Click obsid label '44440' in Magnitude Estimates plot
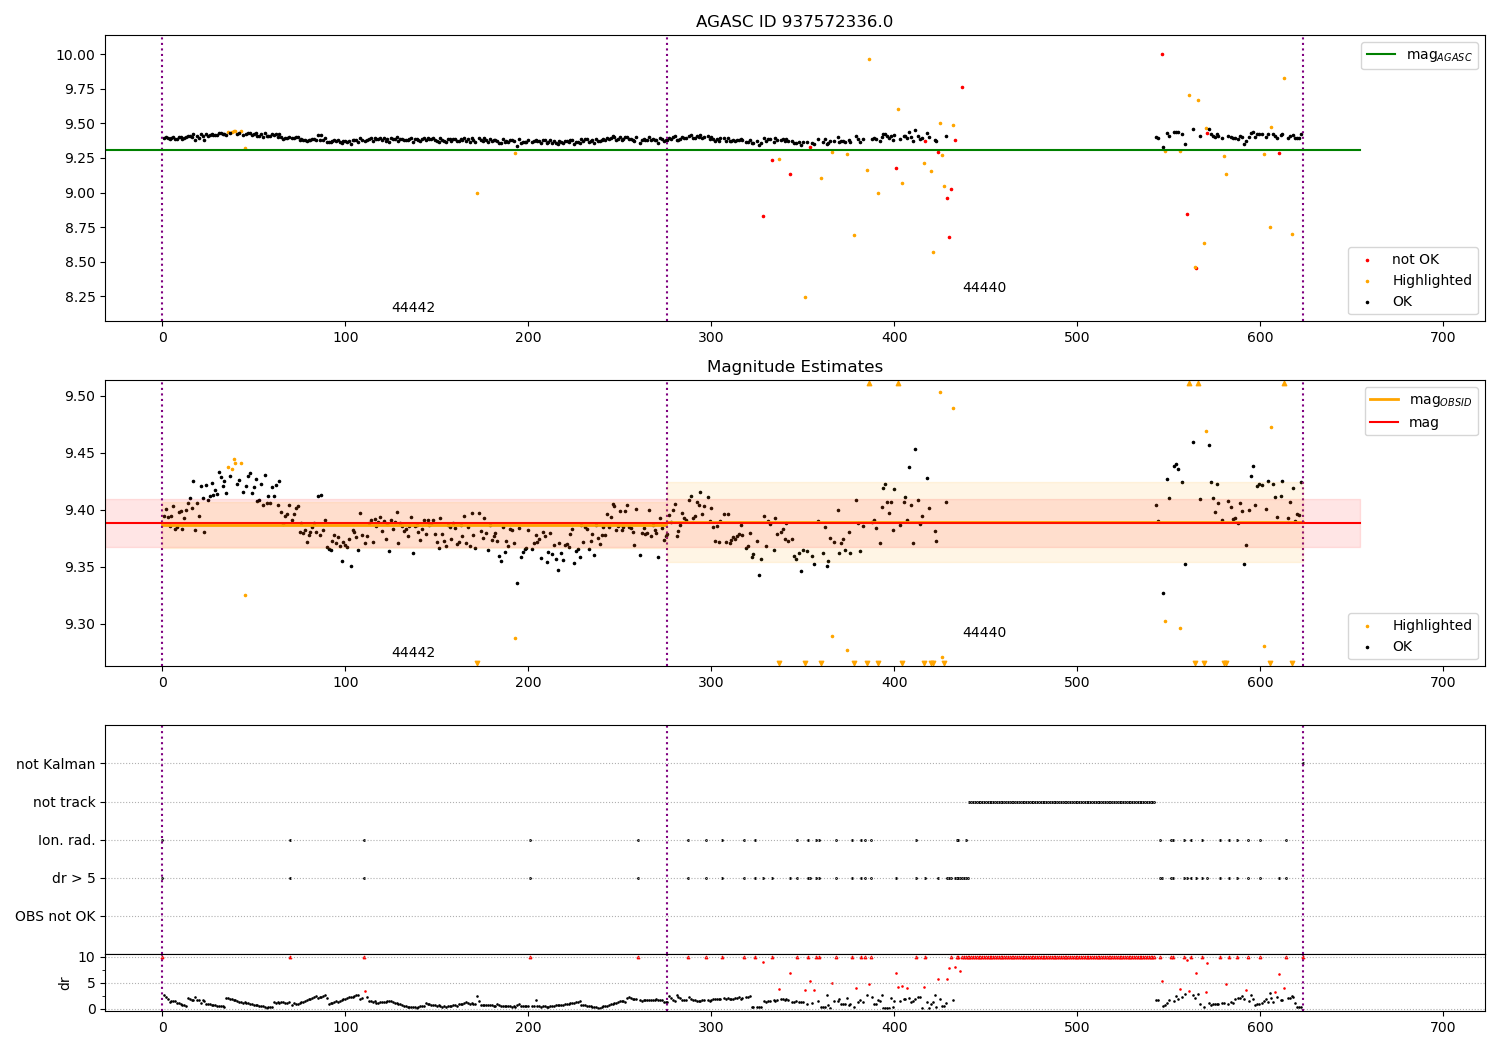The width and height of the screenshot is (1500, 1050). 984,633
